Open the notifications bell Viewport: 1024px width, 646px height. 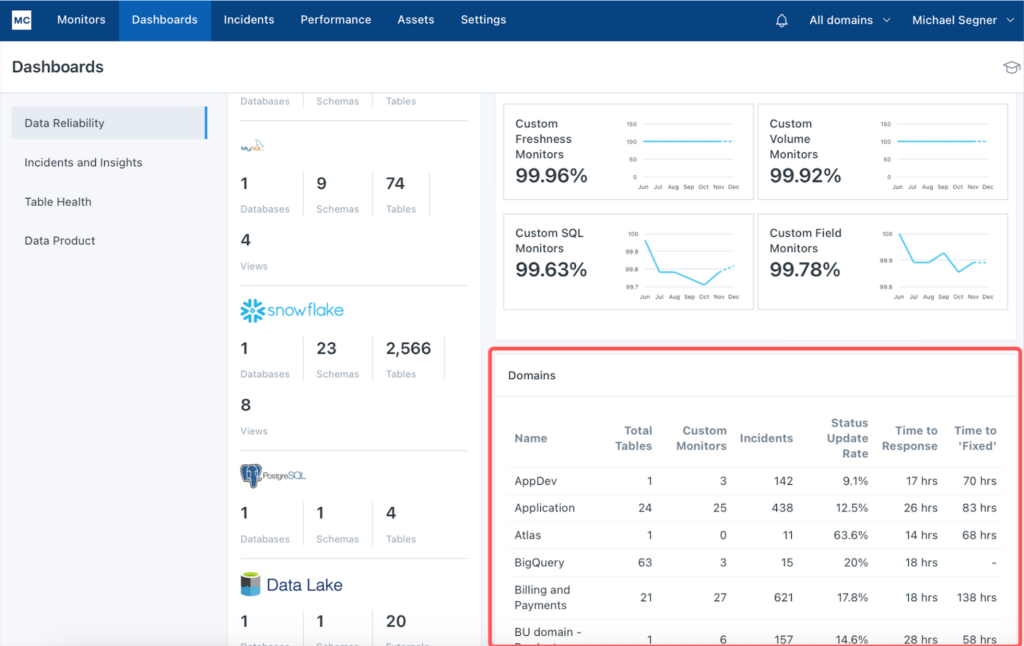point(782,20)
